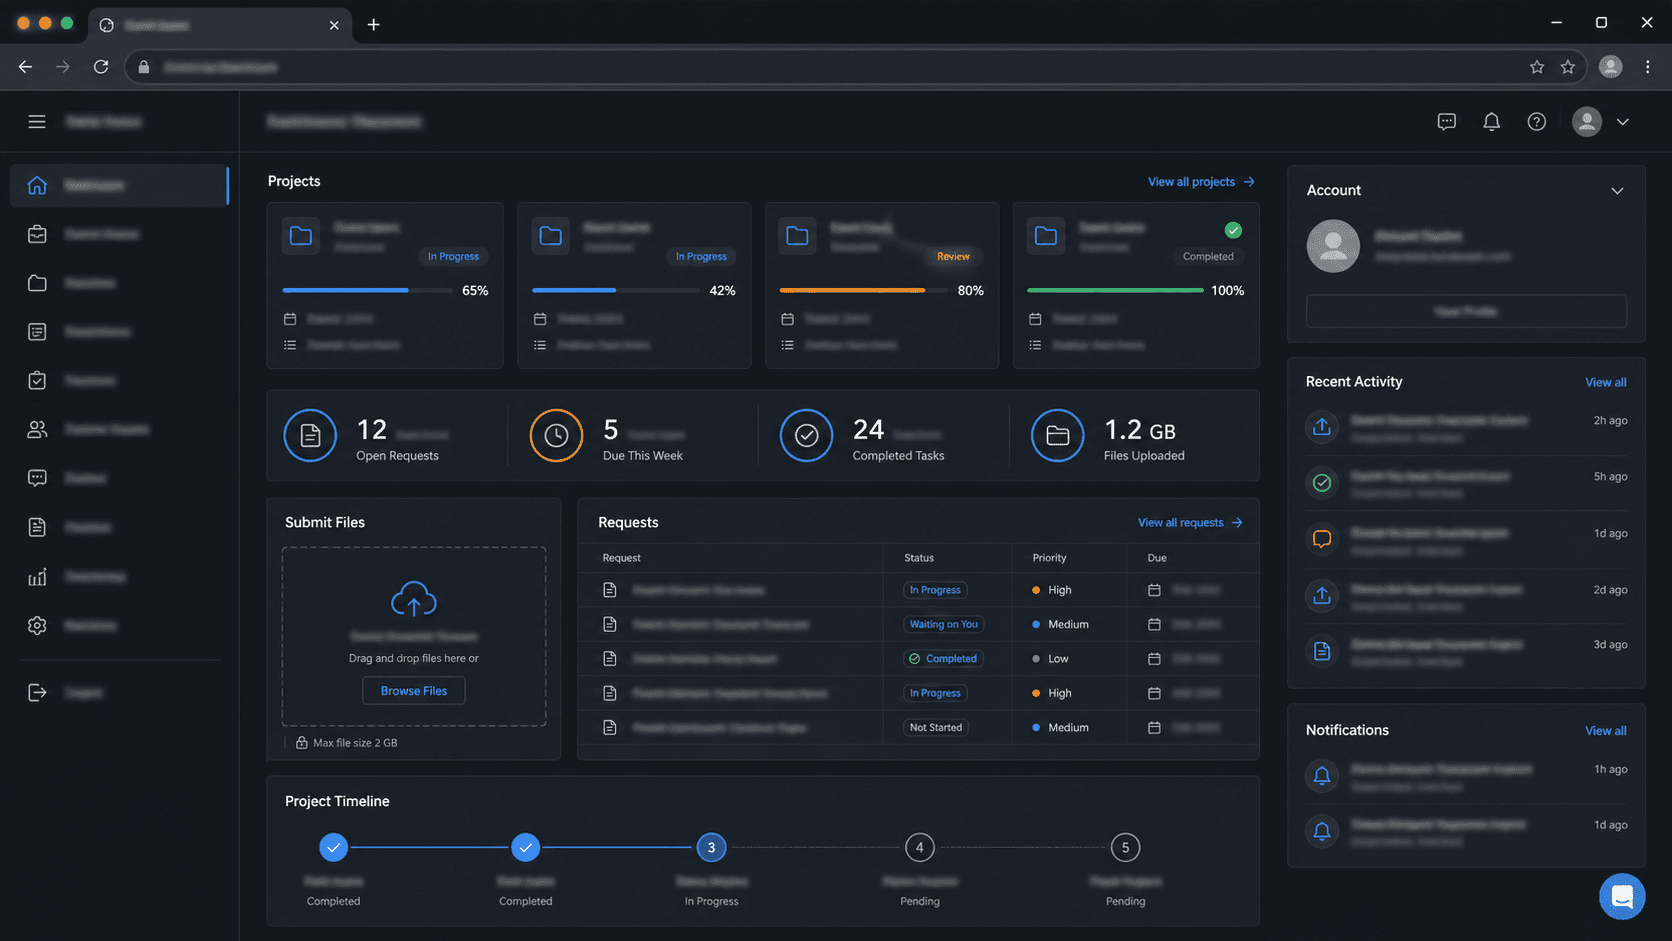Click the home icon in sidebar

click(37, 185)
